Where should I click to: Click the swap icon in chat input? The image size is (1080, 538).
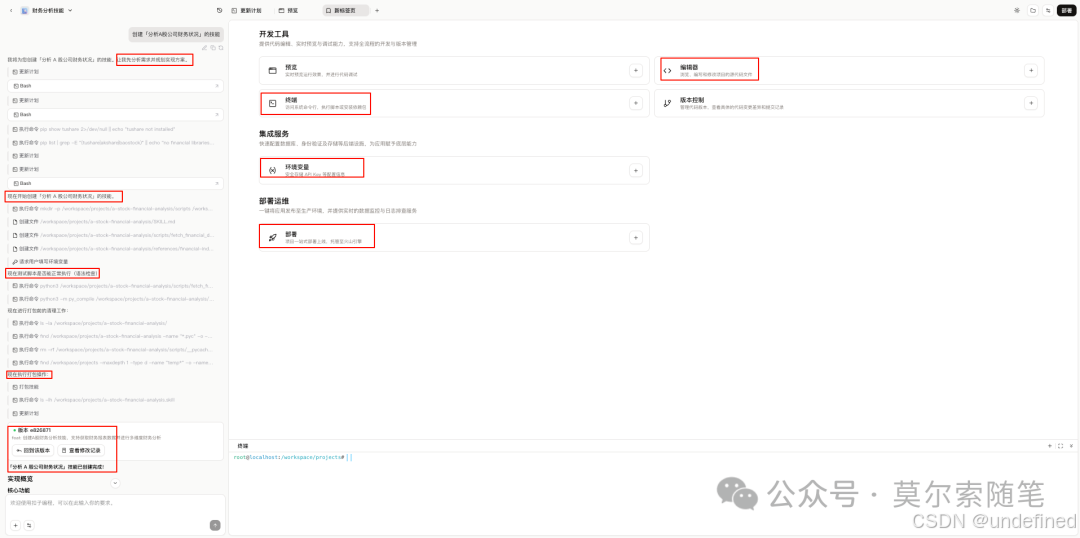point(29,525)
